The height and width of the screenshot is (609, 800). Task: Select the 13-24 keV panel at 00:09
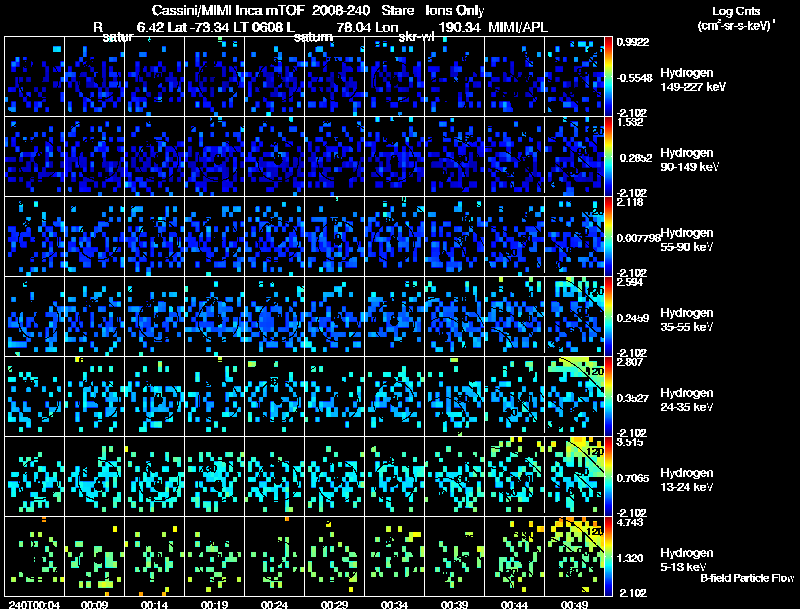coord(94,476)
